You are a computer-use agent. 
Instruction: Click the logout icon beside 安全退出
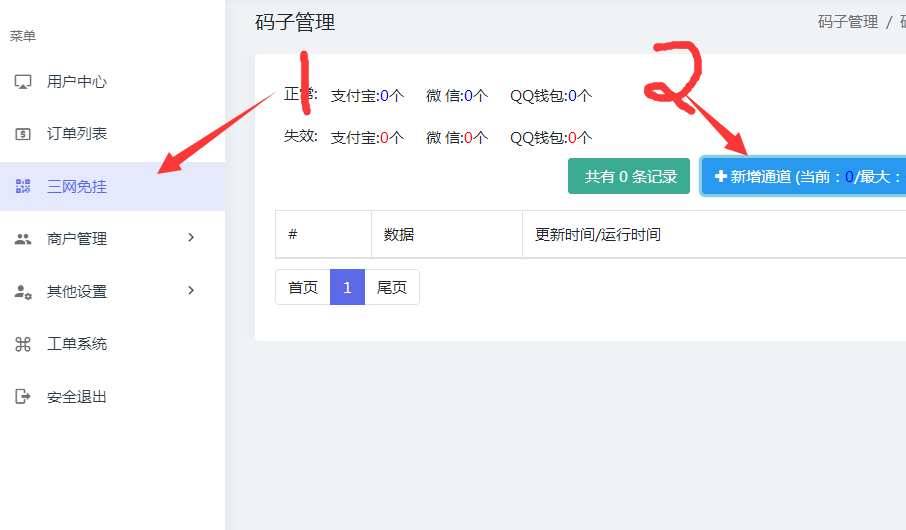coord(23,396)
